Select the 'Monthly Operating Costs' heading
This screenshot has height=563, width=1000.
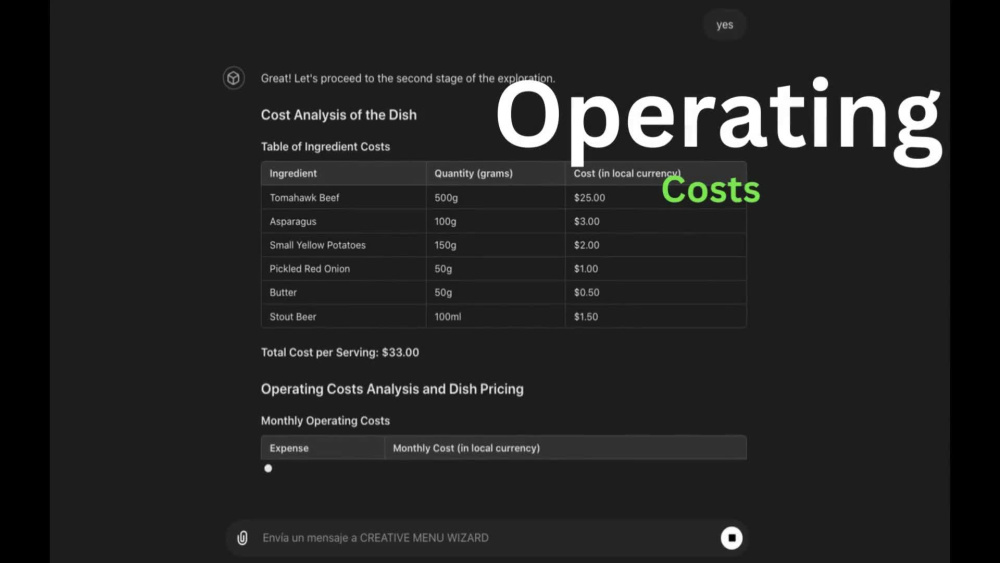[x=325, y=421]
